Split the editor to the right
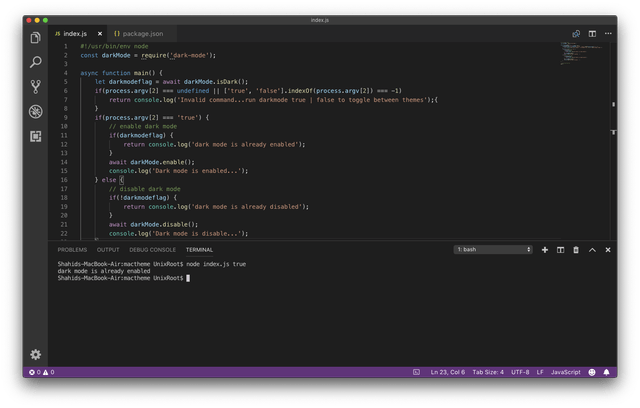The height and width of the screenshot is (408, 640). click(592, 33)
